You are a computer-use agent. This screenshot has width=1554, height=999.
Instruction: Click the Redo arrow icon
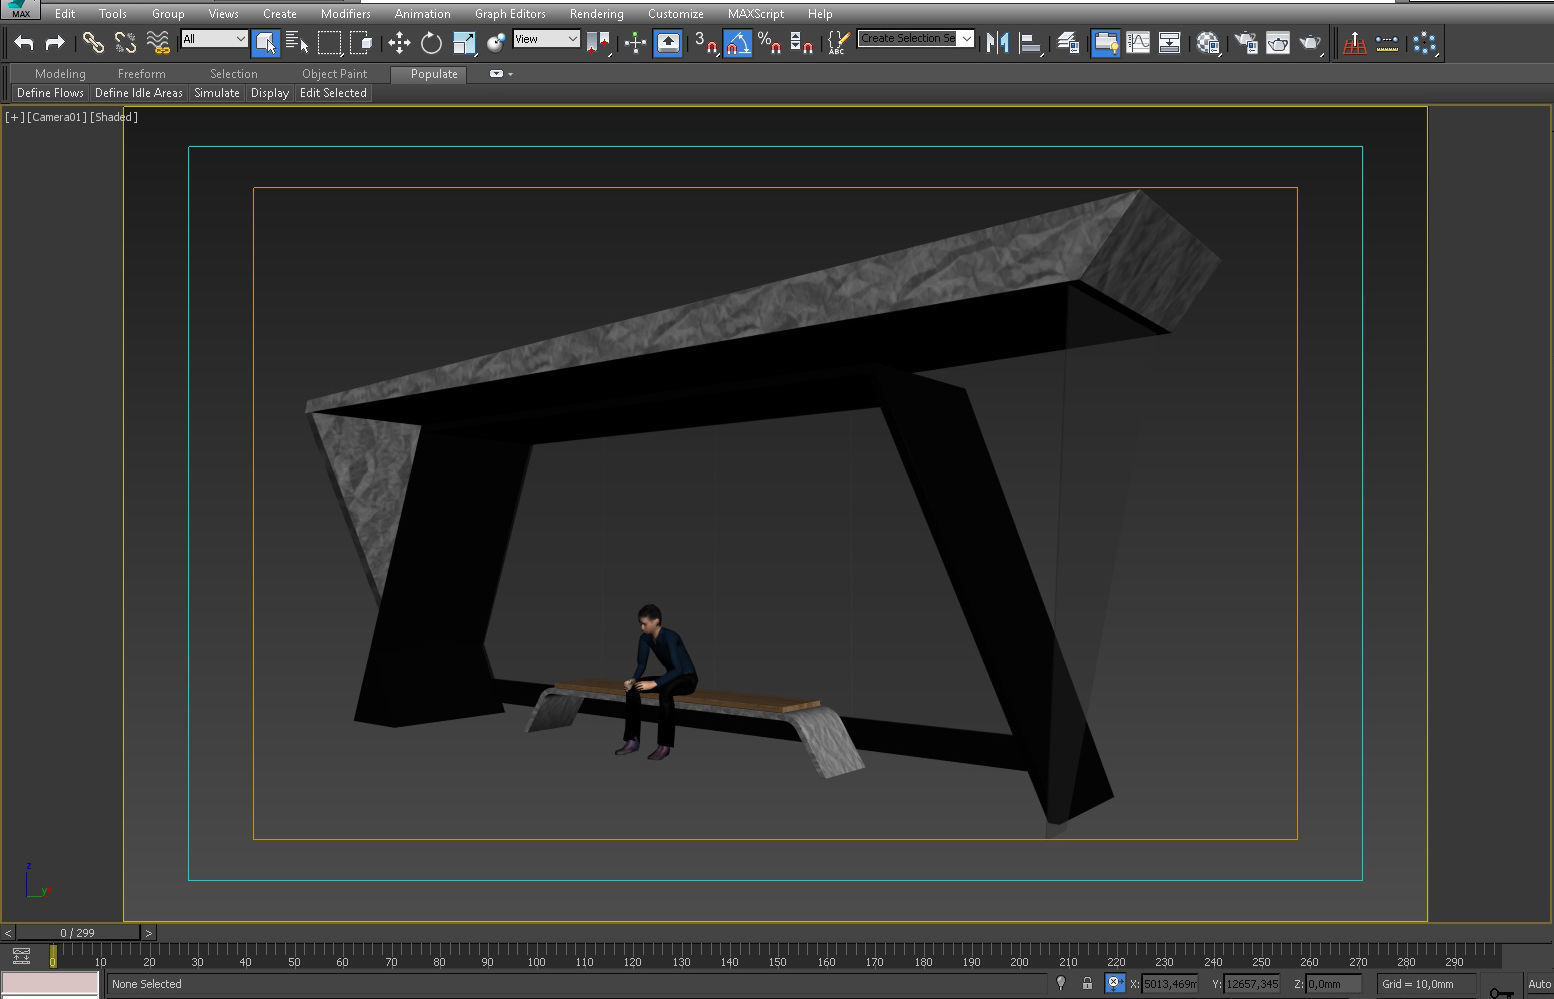click(55, 42)
